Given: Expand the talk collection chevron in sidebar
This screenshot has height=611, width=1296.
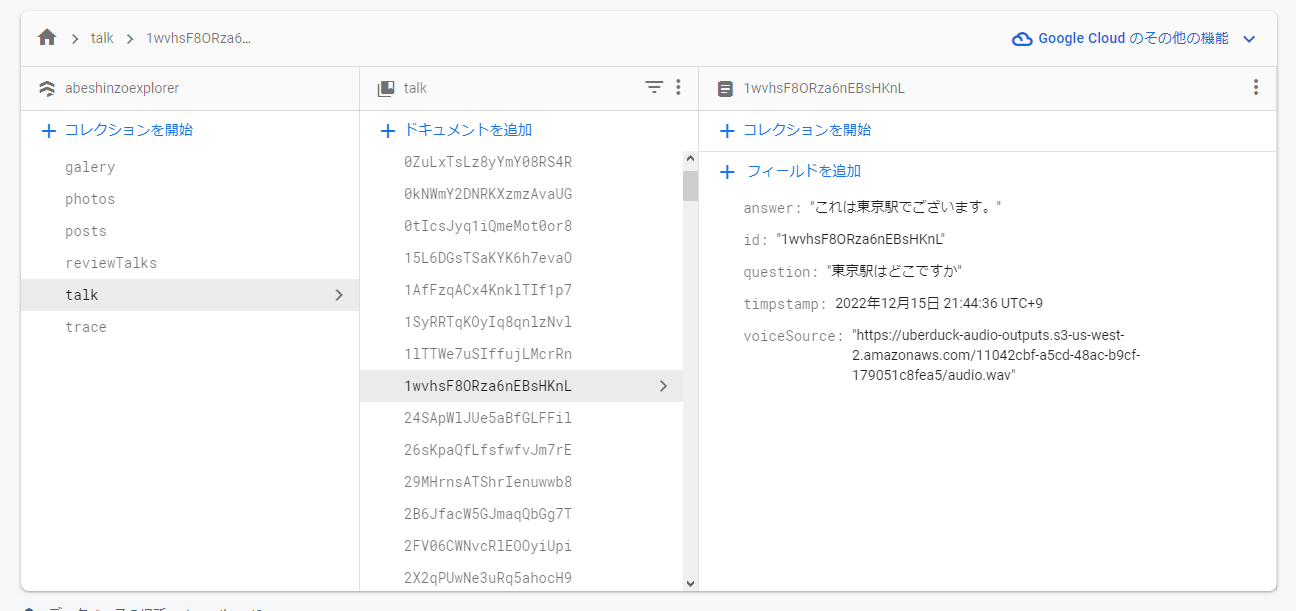Looking at the screenshot, I should tap(339, 295).
